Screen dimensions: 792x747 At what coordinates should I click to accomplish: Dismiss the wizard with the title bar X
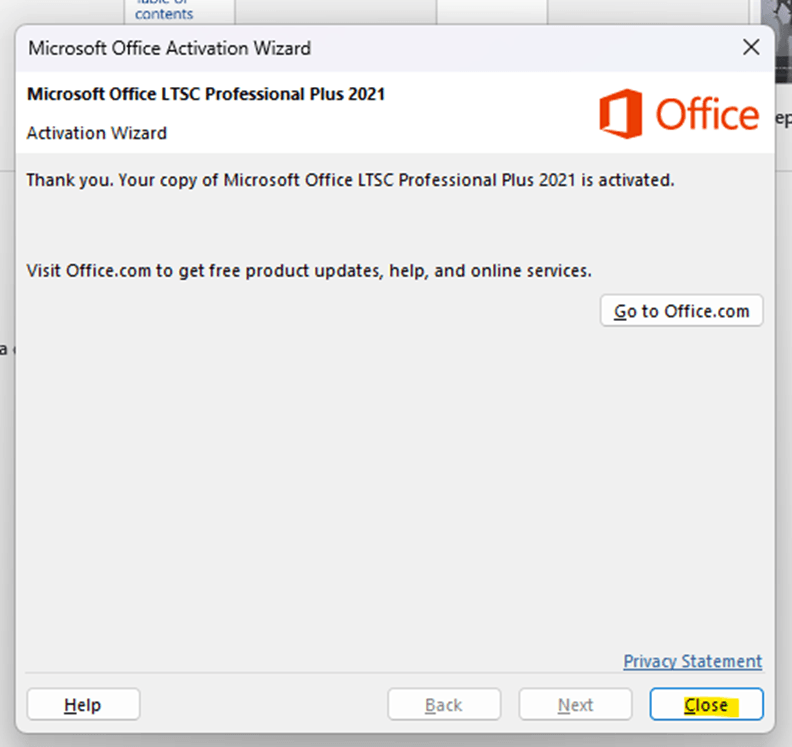pyautogui.click(x=751, y=47)
